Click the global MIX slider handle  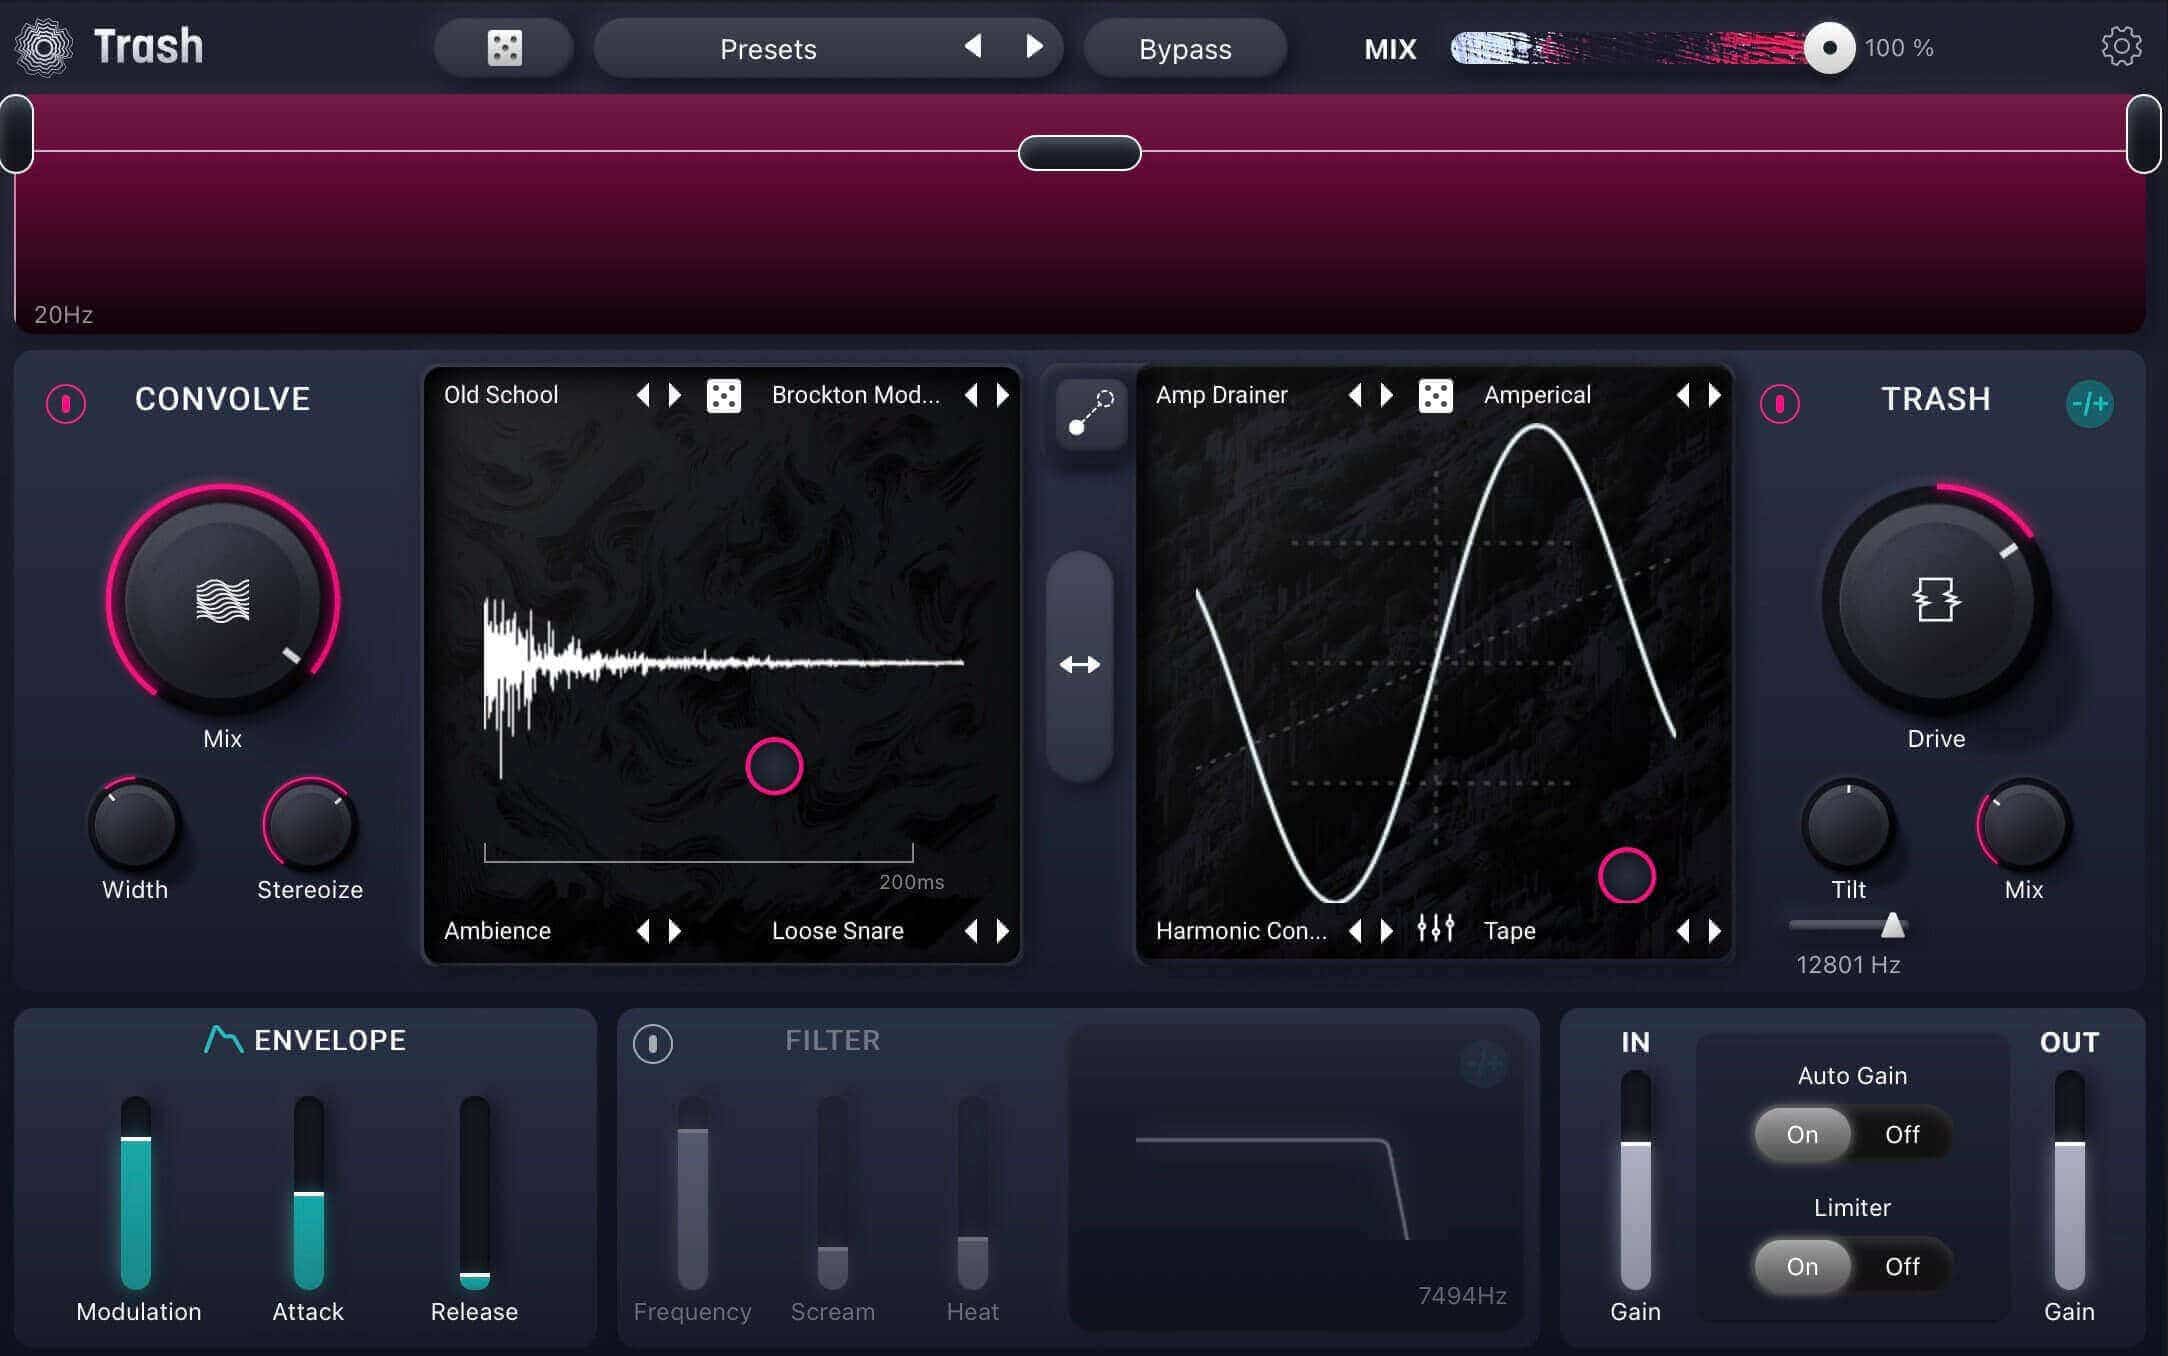point(1829,47)
